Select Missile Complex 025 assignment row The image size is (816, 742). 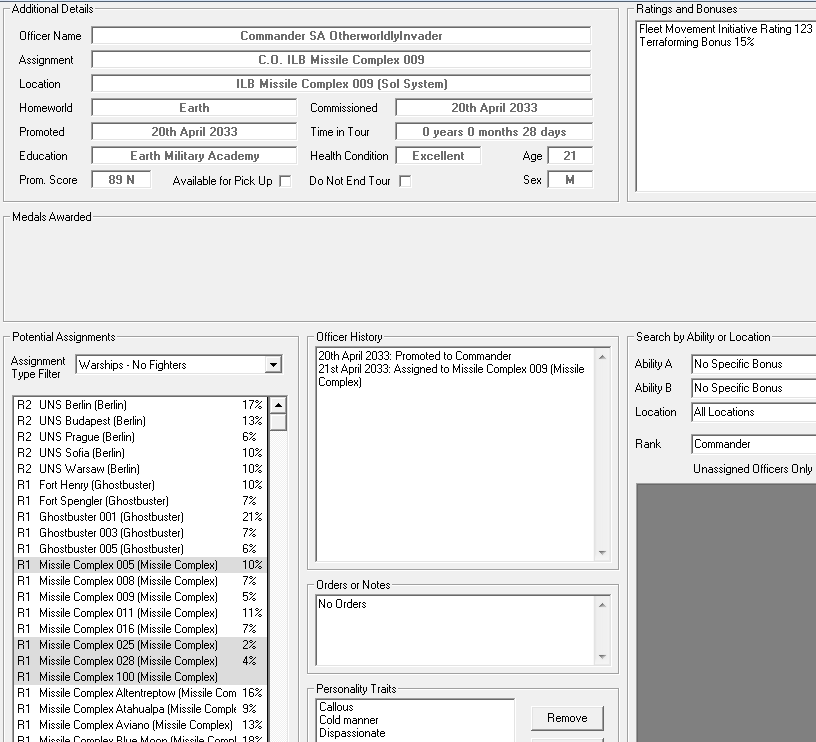point(140,645)
